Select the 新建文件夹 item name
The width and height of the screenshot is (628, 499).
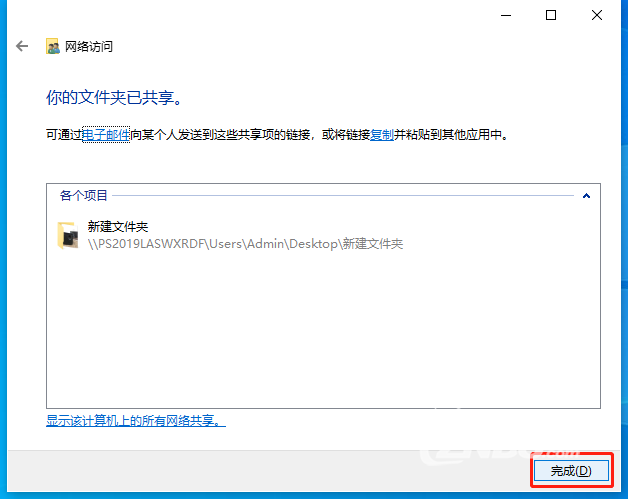118,227
